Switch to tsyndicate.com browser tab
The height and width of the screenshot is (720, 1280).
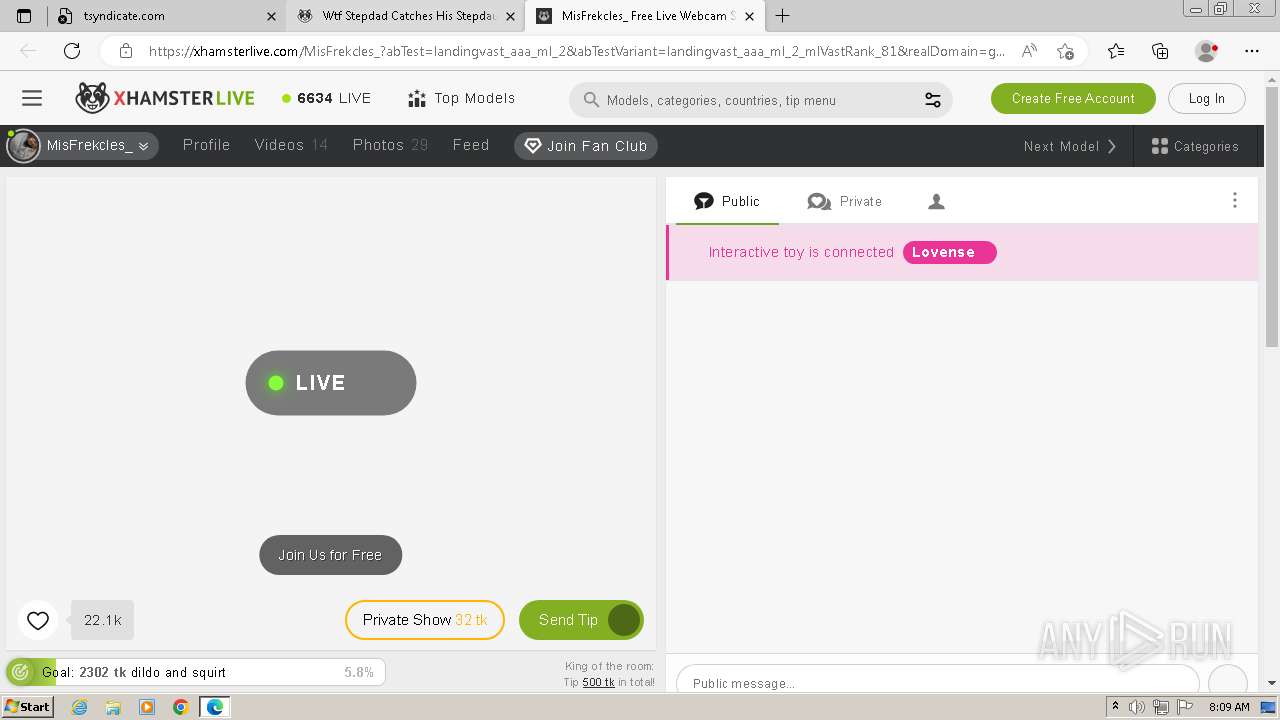click(166, 16)
